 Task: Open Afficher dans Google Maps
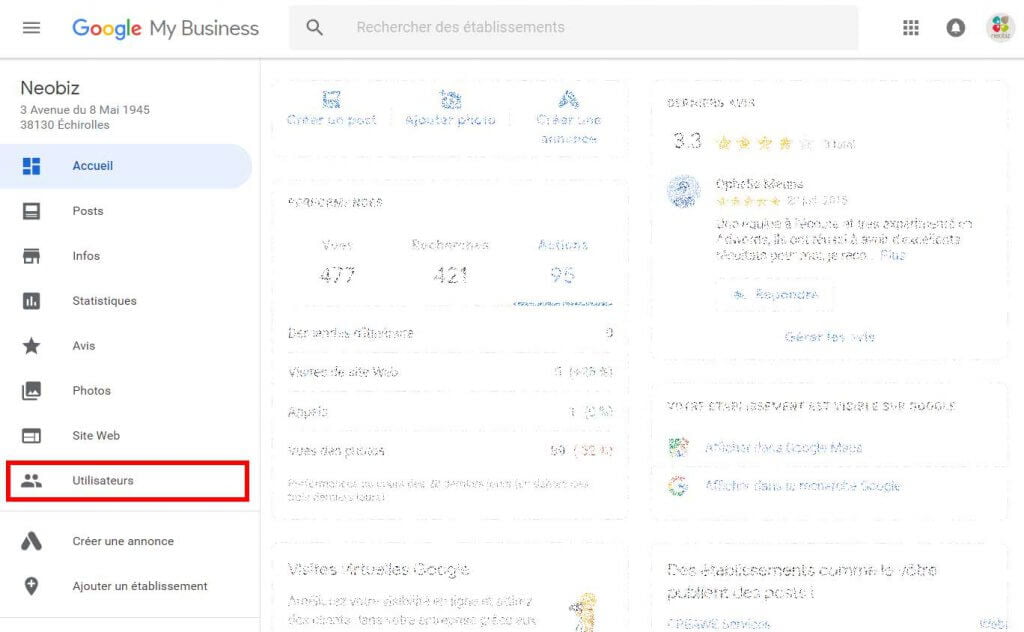click(x=784, y=448)
